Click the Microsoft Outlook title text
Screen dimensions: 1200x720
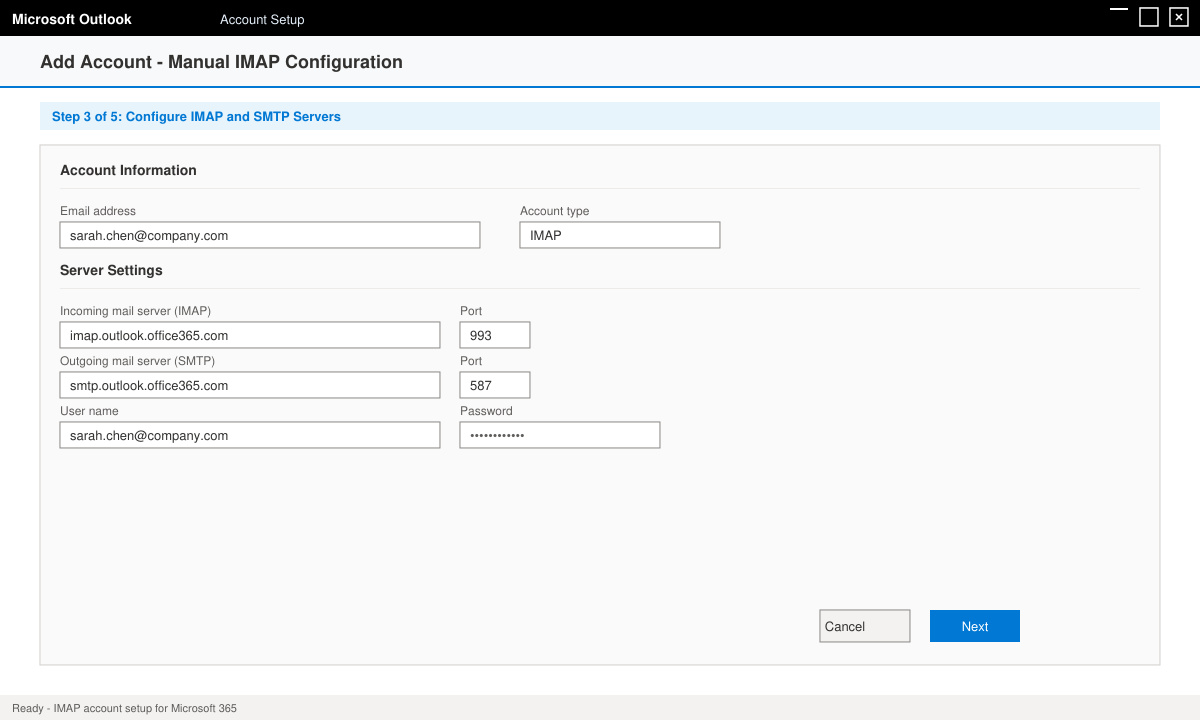(x=72, y=19)
